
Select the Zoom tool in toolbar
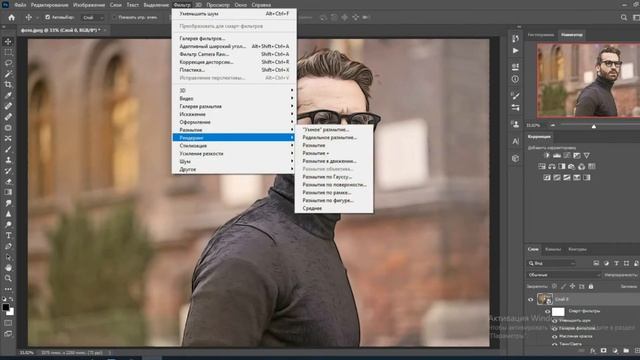tap(8, 278)
